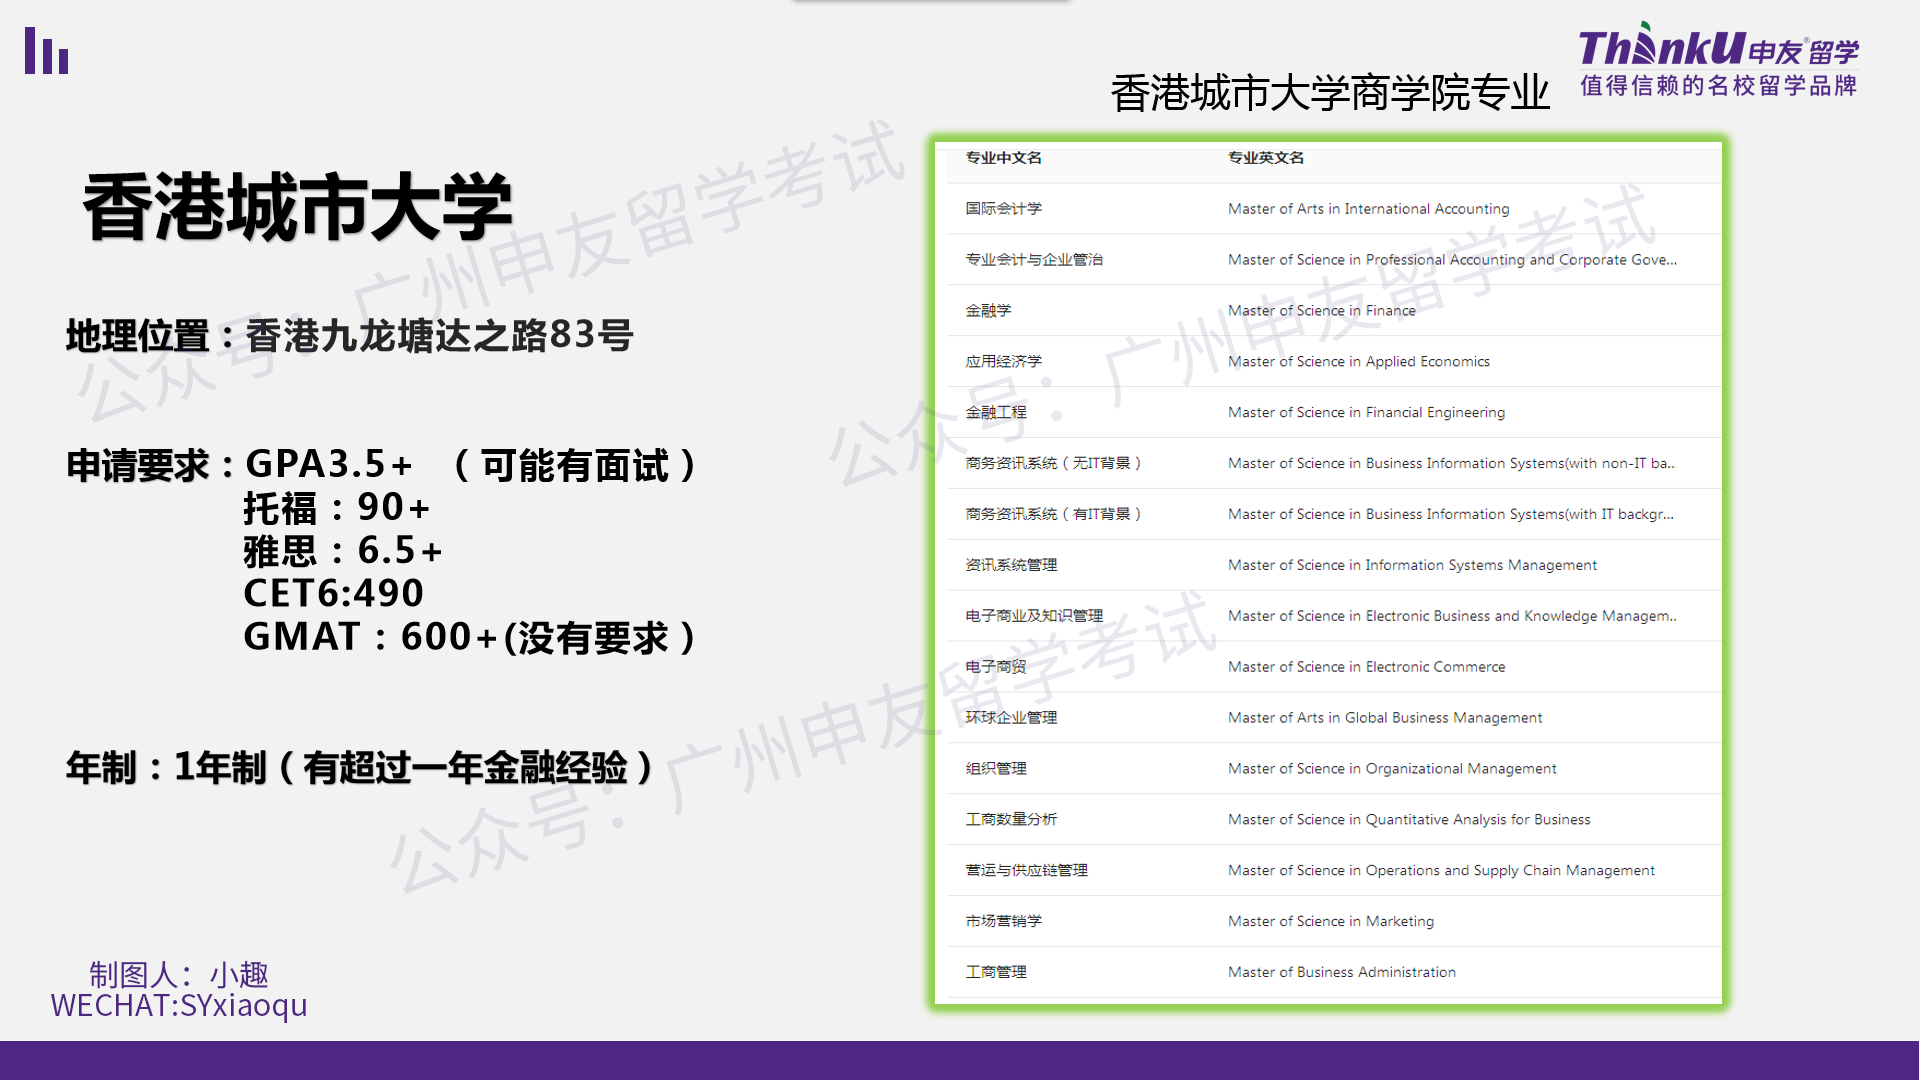
Task: Click the GMAT：600+ line
Action: [x=469, y=637]
